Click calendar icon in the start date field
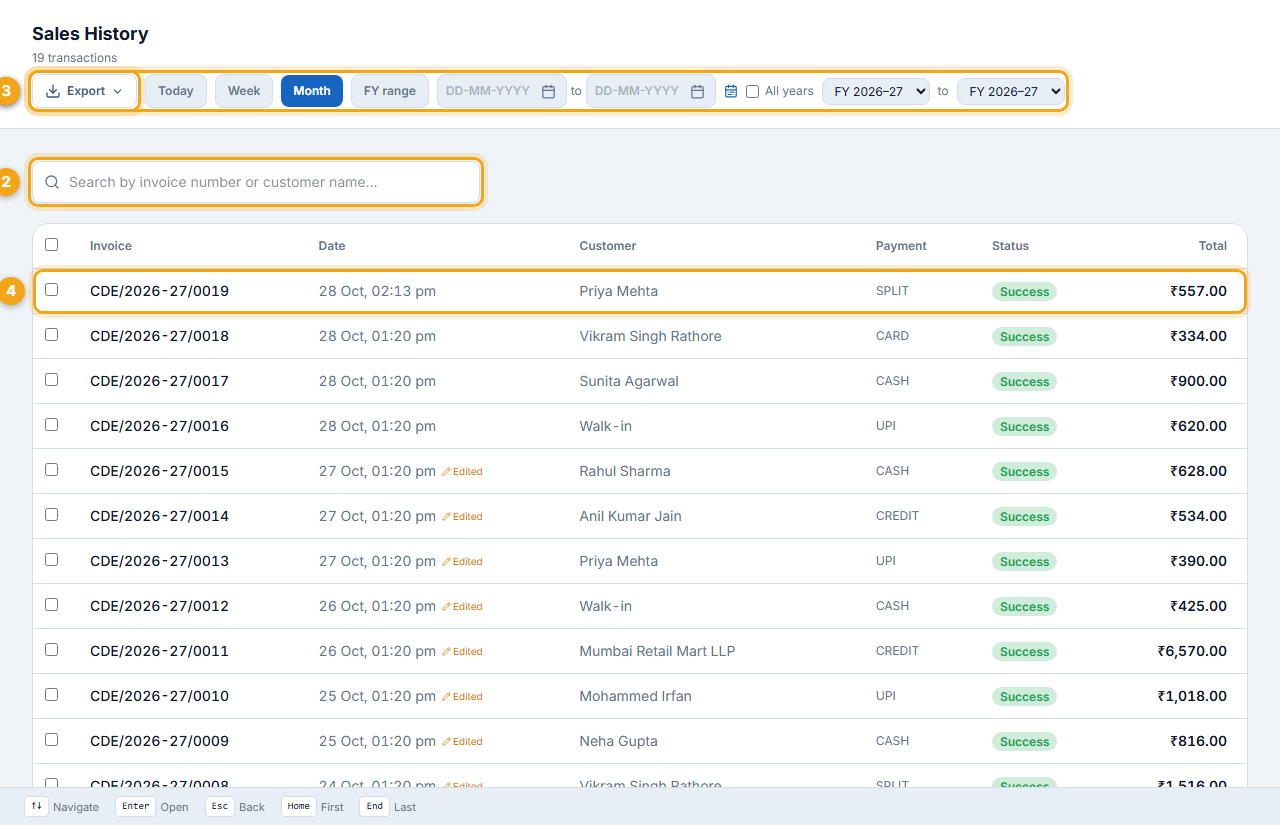Screen dimensions: 1280x825 point(548,91)
